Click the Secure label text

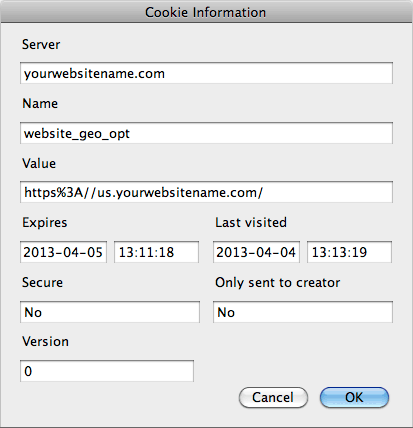tap(42, 282)
